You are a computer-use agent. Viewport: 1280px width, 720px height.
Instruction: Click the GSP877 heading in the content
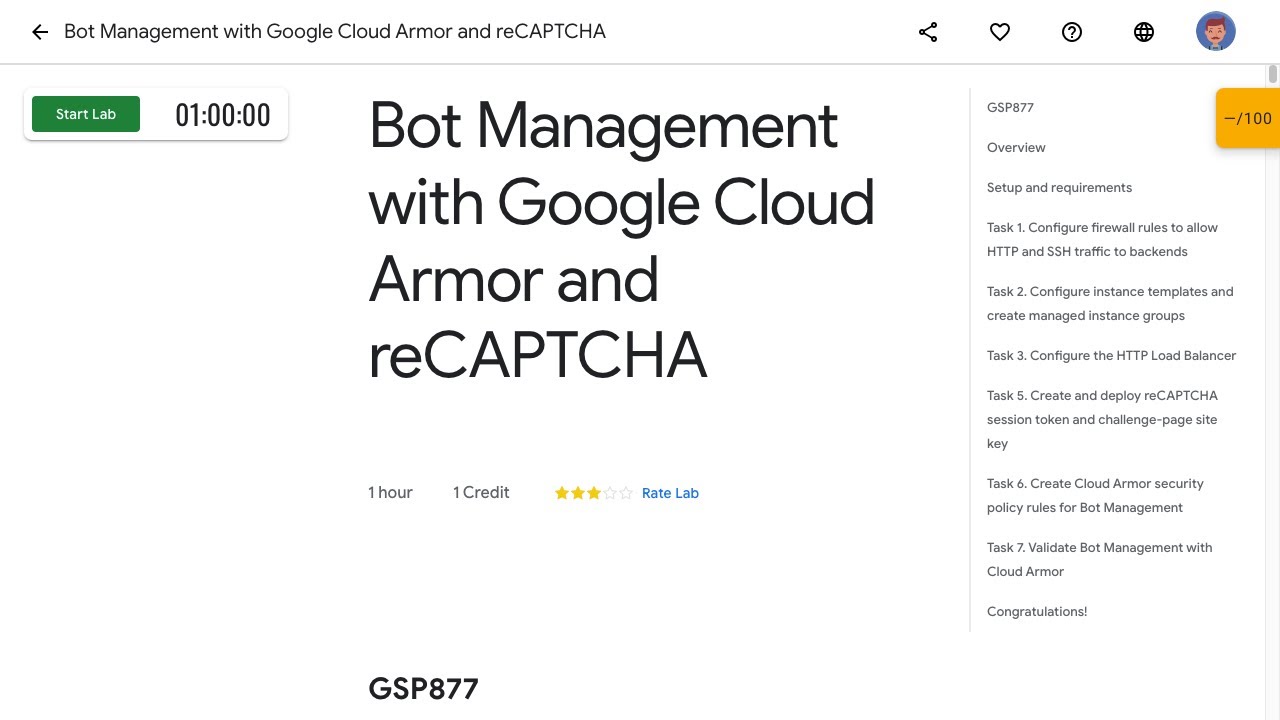coord(423,688)
